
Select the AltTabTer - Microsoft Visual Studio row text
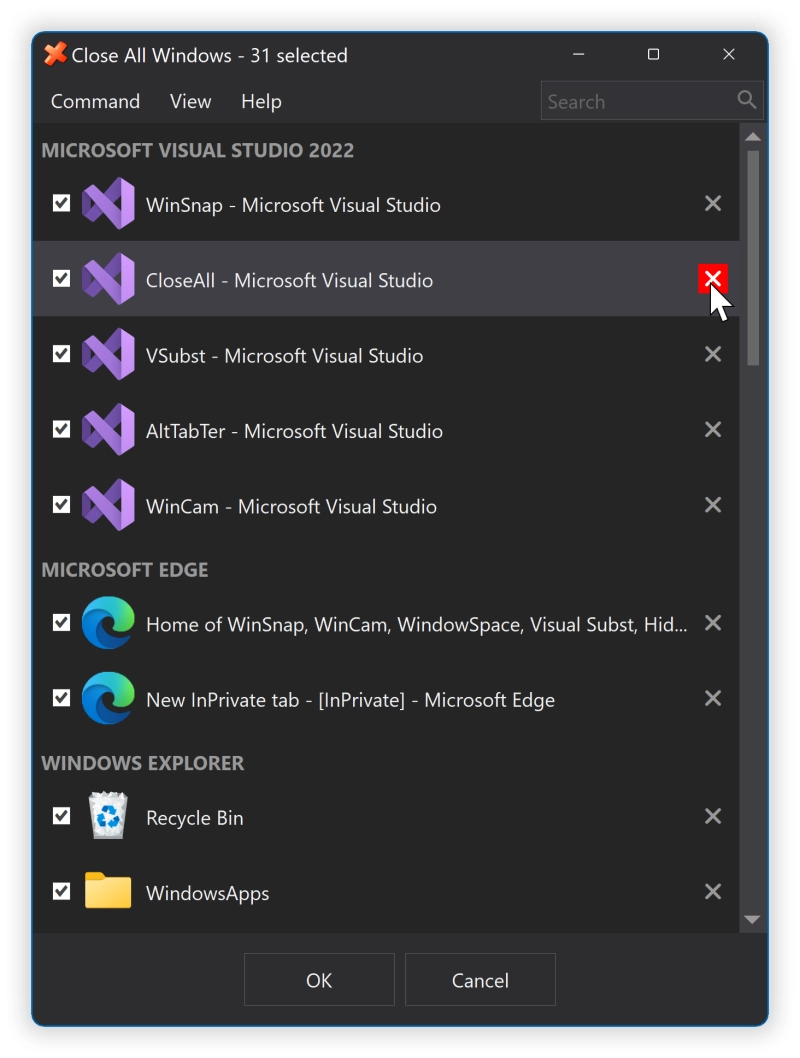294,431
